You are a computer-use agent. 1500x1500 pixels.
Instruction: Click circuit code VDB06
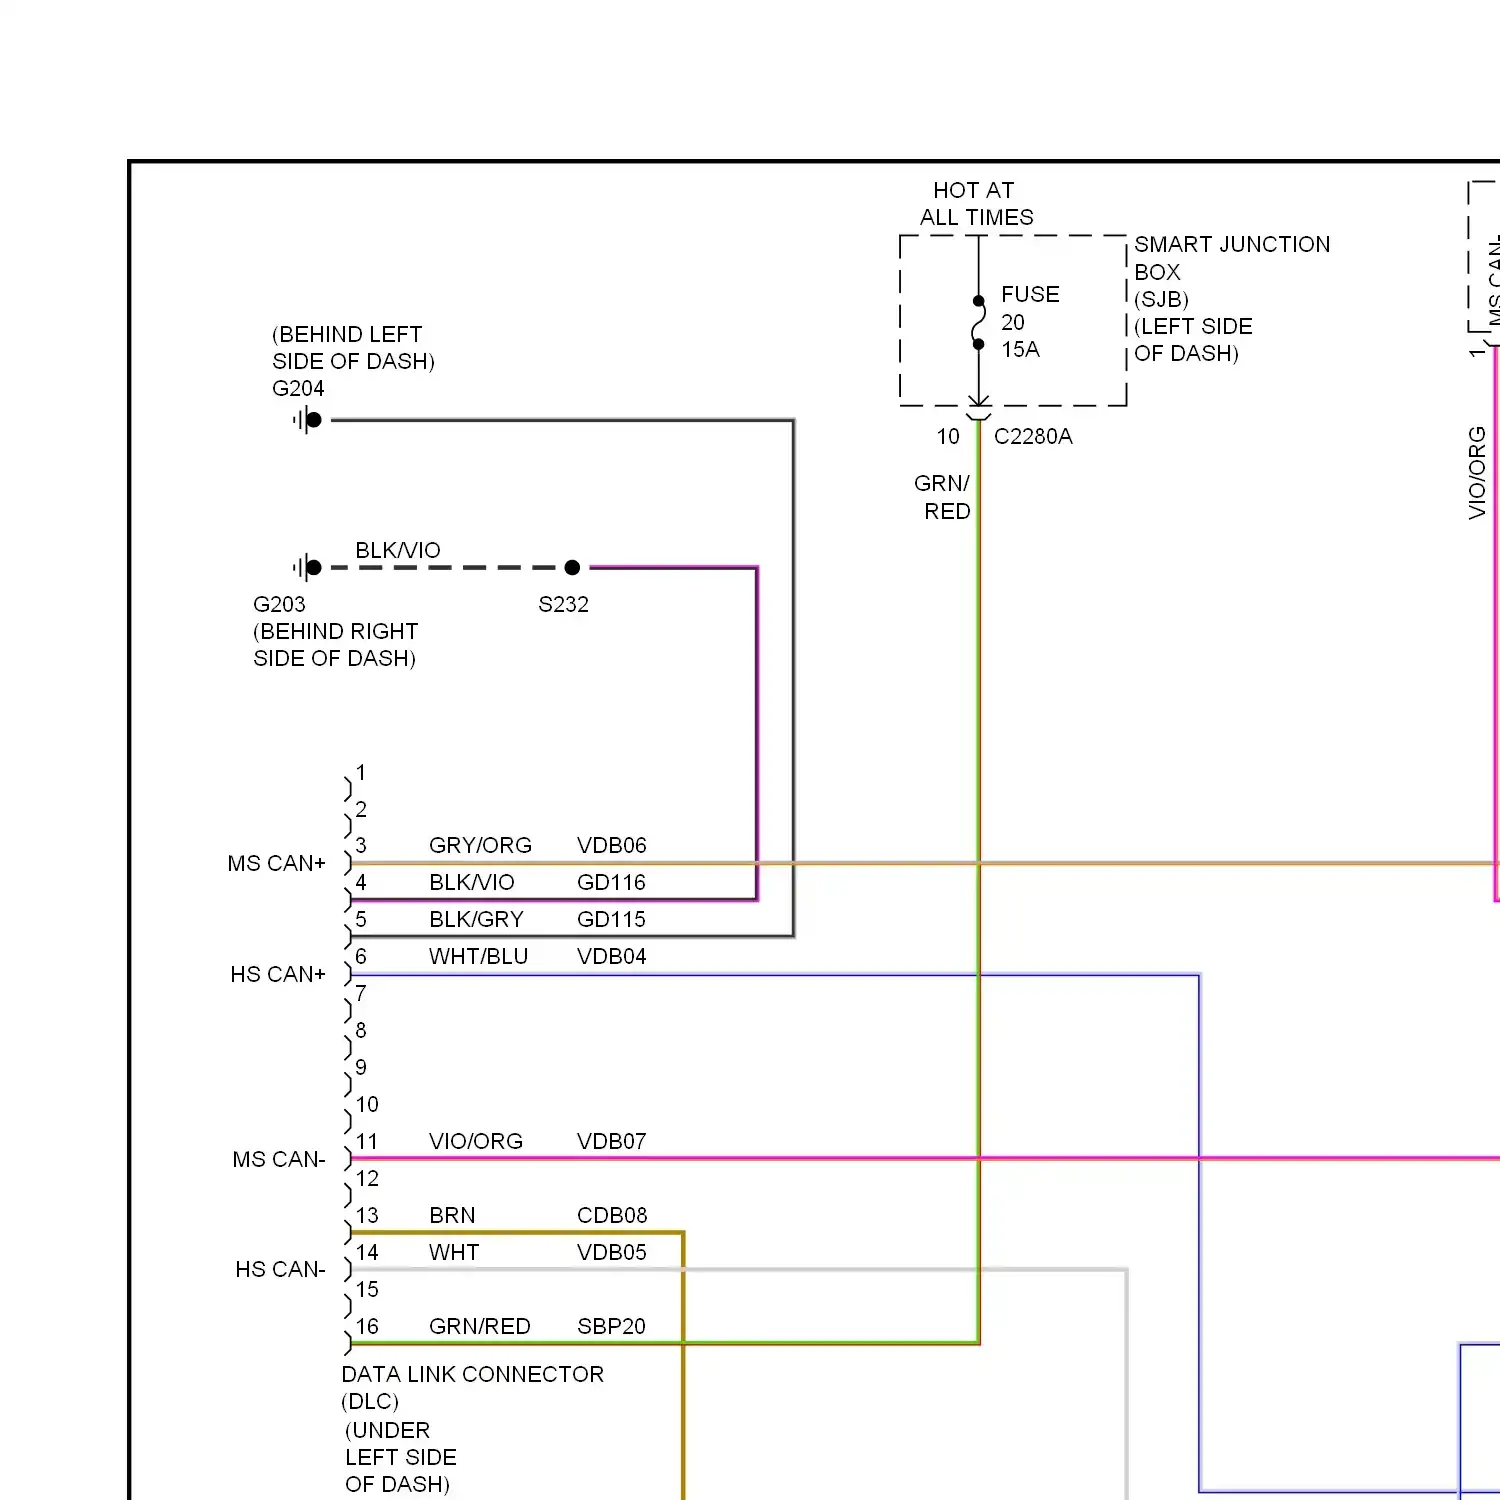(x=612, y=845)
